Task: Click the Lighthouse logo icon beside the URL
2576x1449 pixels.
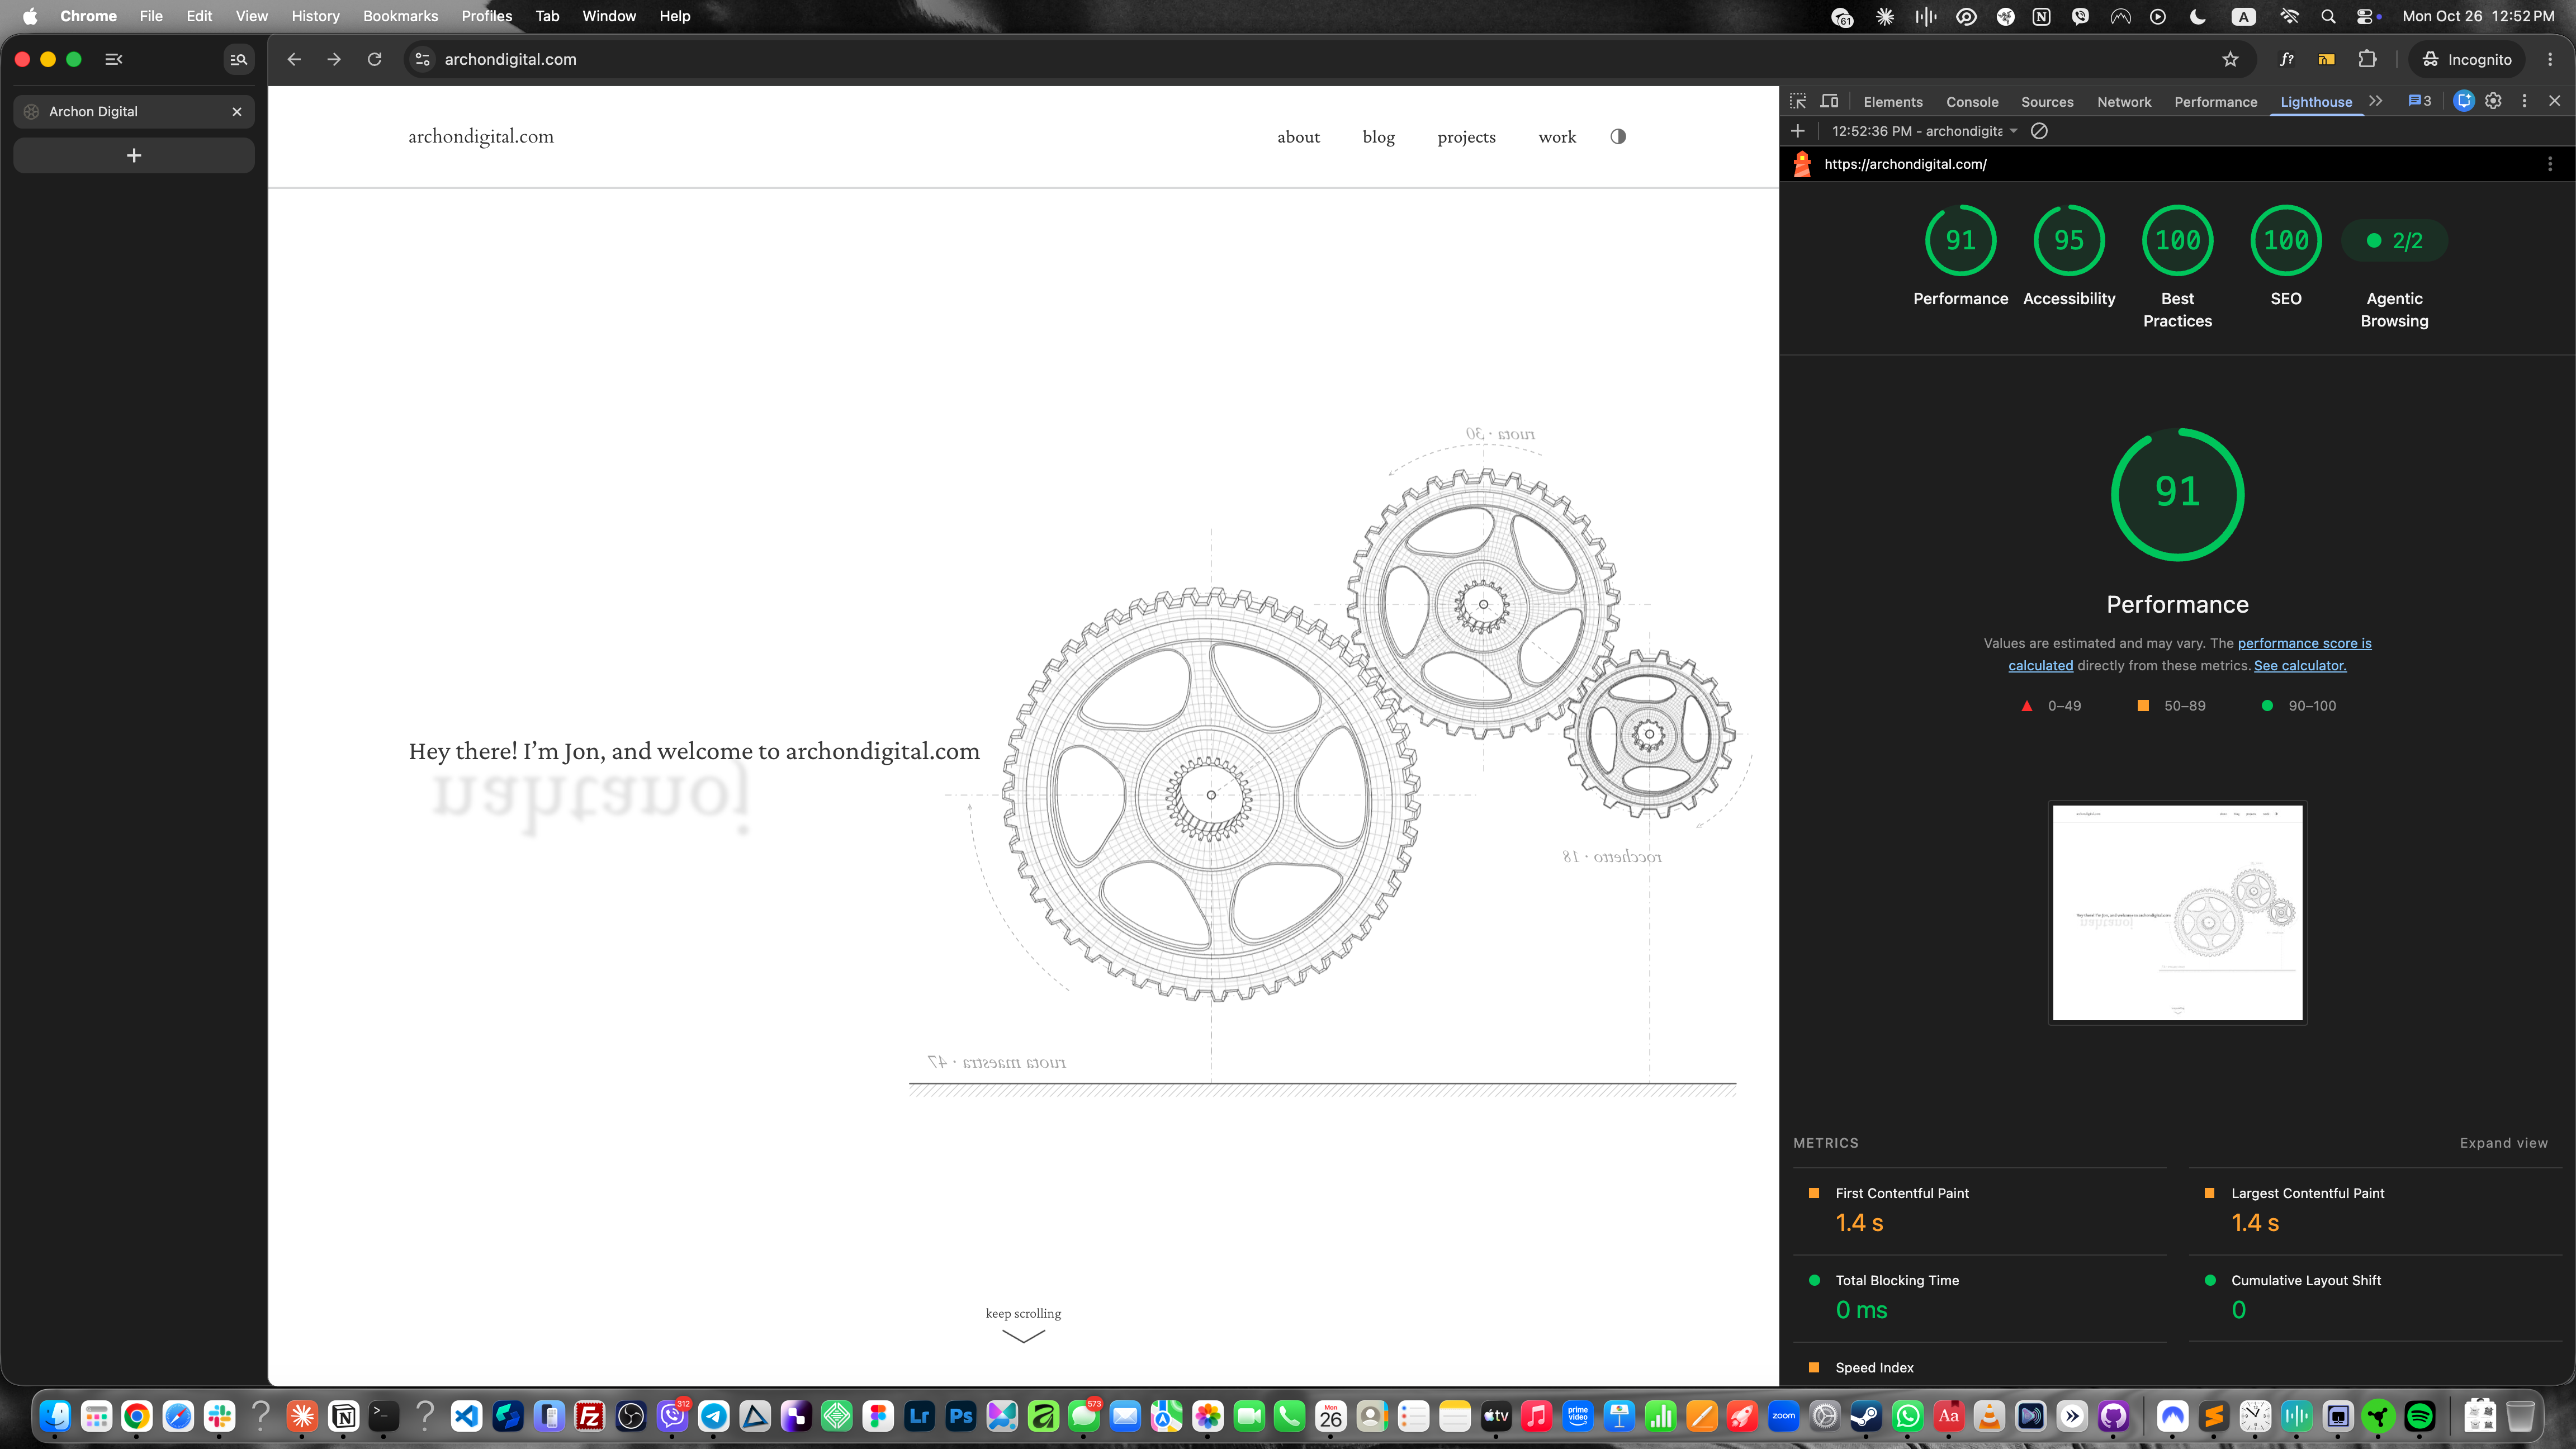Action: (1802, 164)
